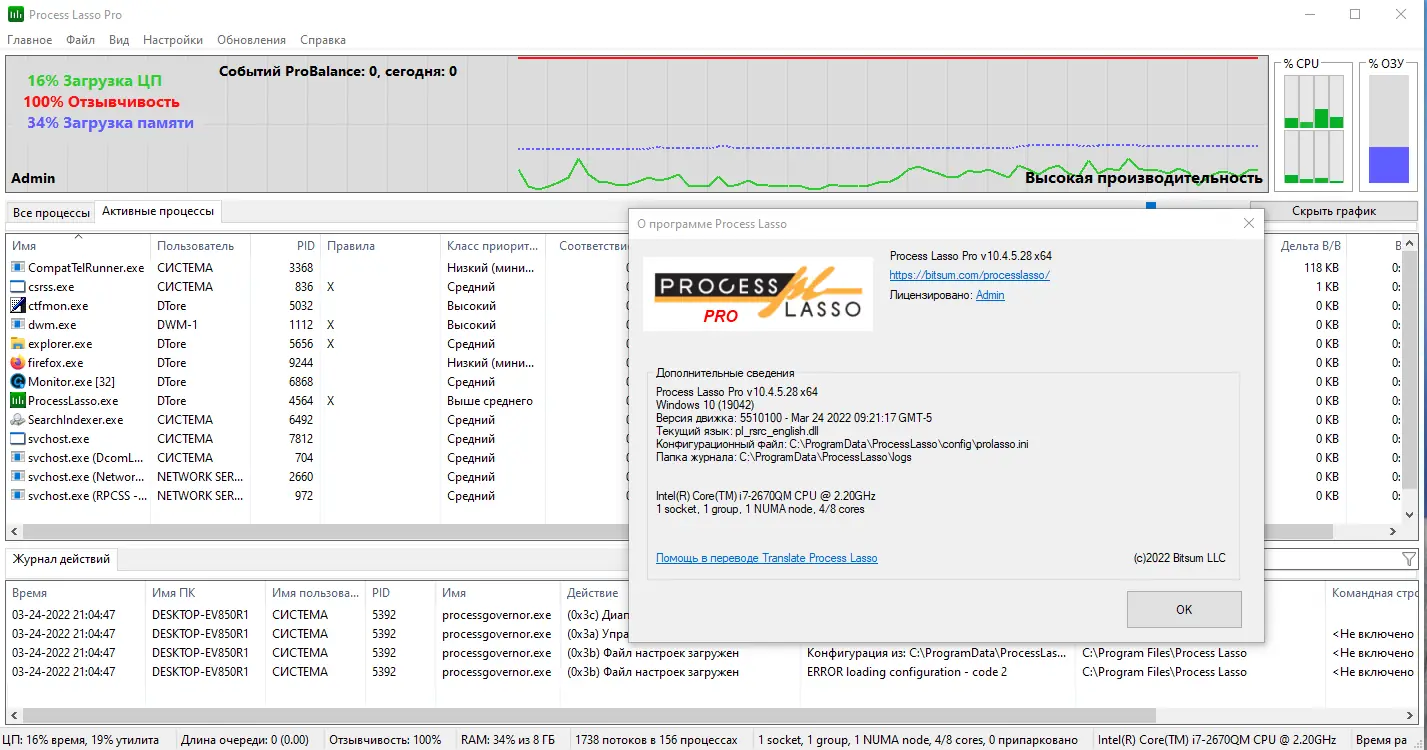This screenshot has width=1427, height=750.
Task: Open the Главное menu
Action: (30, 40)
